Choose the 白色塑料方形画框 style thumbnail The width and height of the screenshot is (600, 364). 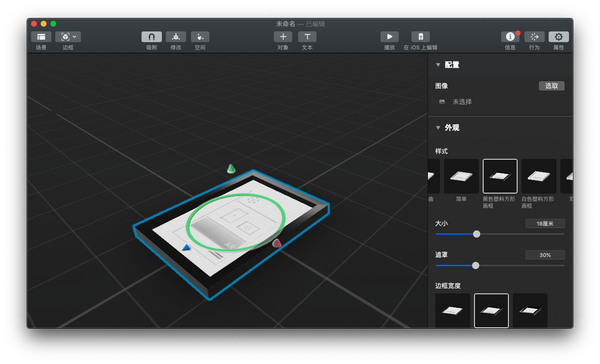(x=539, y=176)
